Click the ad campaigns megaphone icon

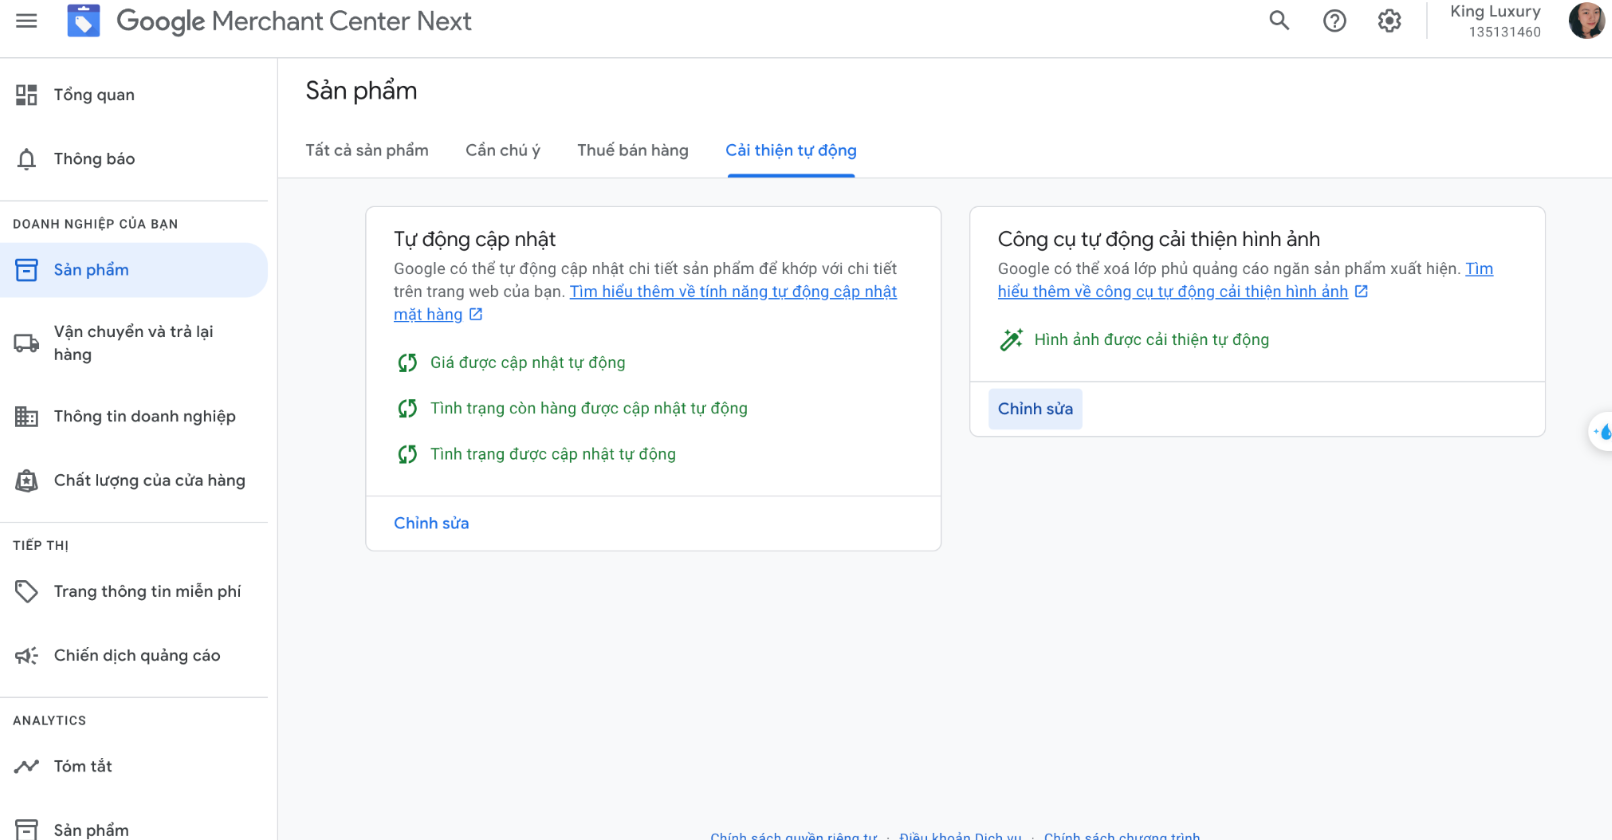pyautogui.click(x=27, y=656)
